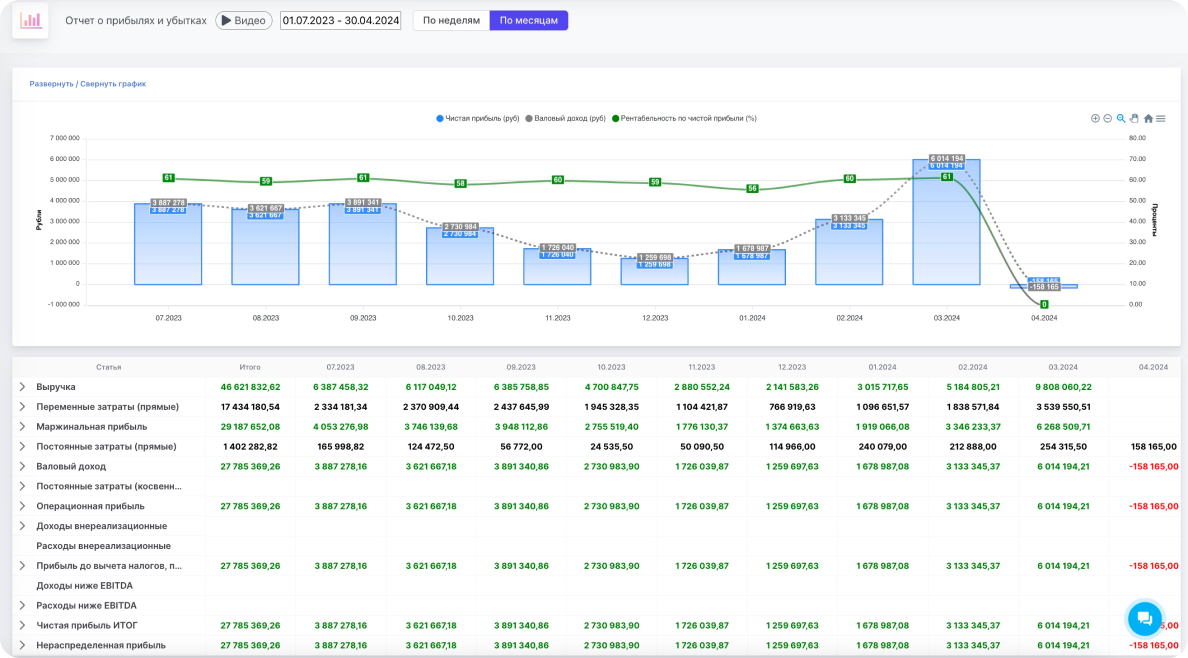Toggle the Валовый доход (руб) legend series
Viewport: 1188px width, 658px height.
(569, 118)
